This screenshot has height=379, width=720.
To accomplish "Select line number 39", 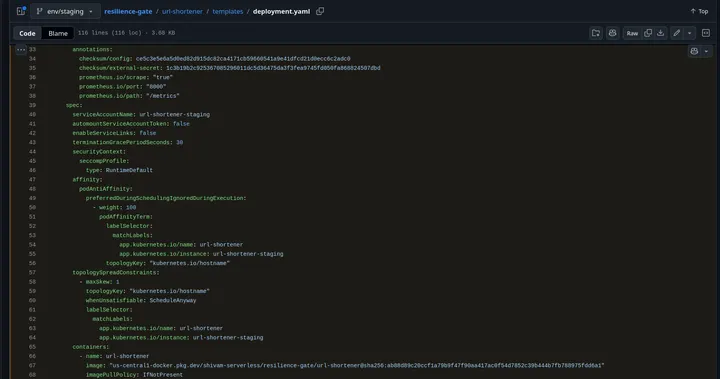I will point(32,105).
